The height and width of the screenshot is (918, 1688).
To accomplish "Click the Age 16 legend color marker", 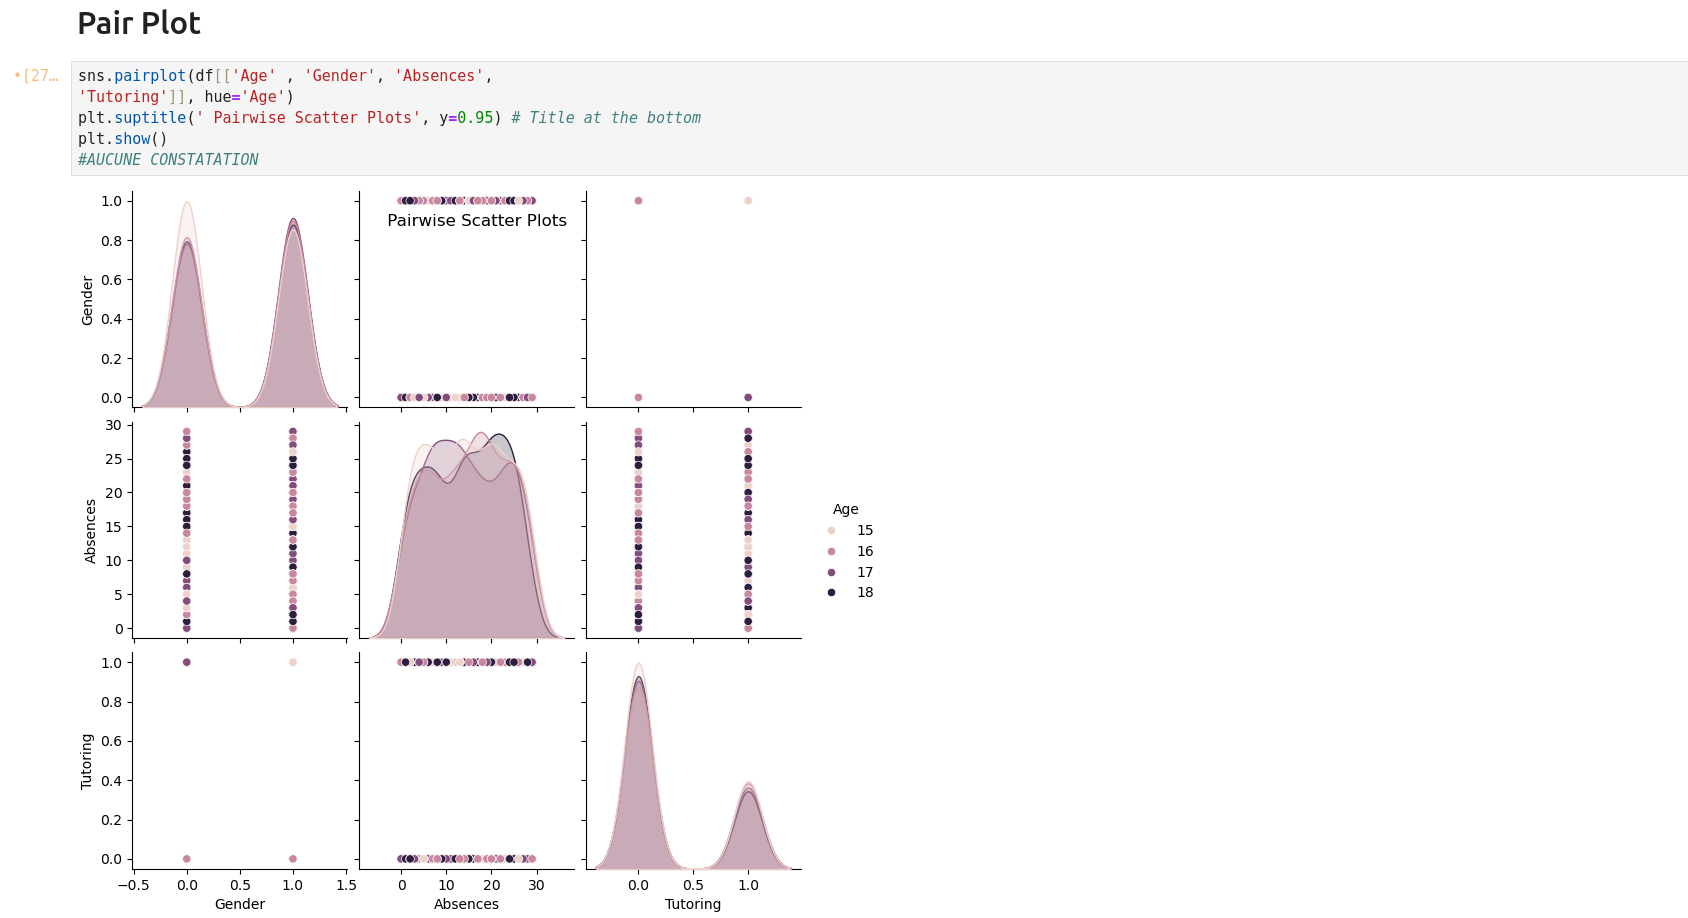I will tap(831, 552).
